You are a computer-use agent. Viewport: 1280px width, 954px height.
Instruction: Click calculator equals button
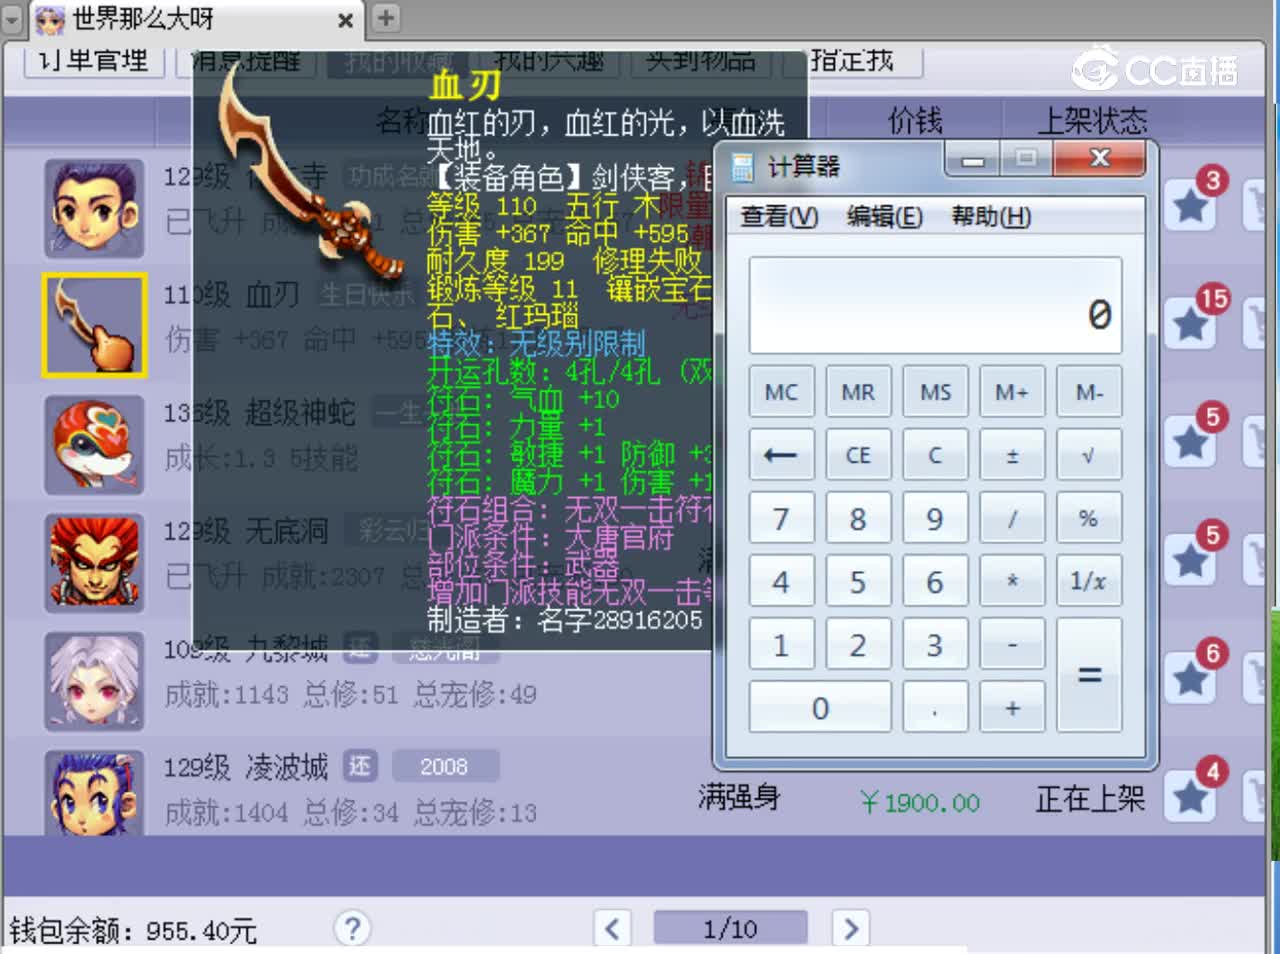click(1089, 676)
